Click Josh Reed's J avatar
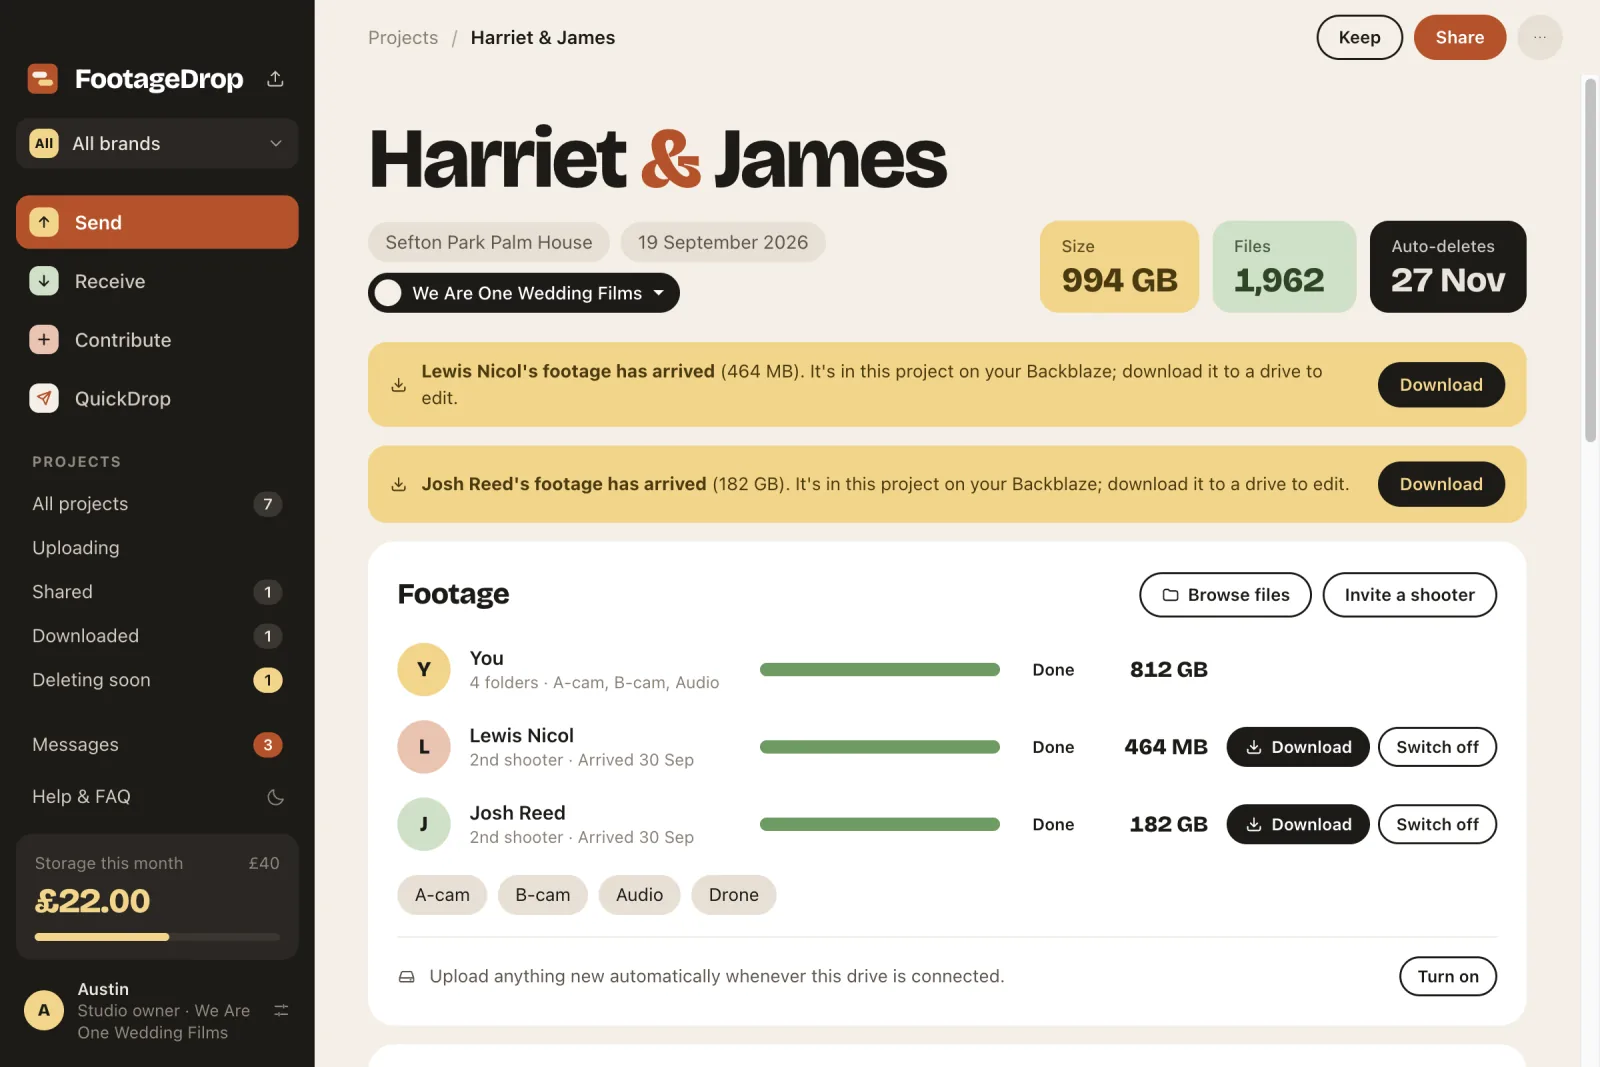This screenshot has width=1600, height=1067. [424, 824]
